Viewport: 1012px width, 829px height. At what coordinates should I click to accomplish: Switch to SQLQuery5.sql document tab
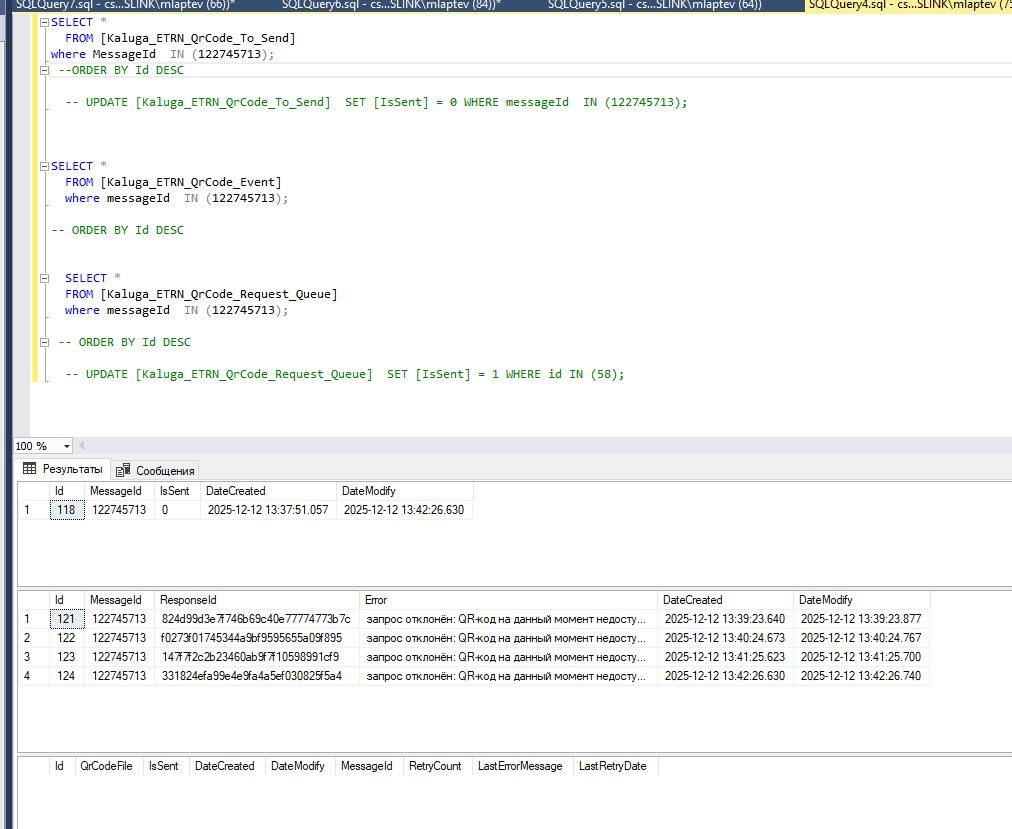[654, 5]
